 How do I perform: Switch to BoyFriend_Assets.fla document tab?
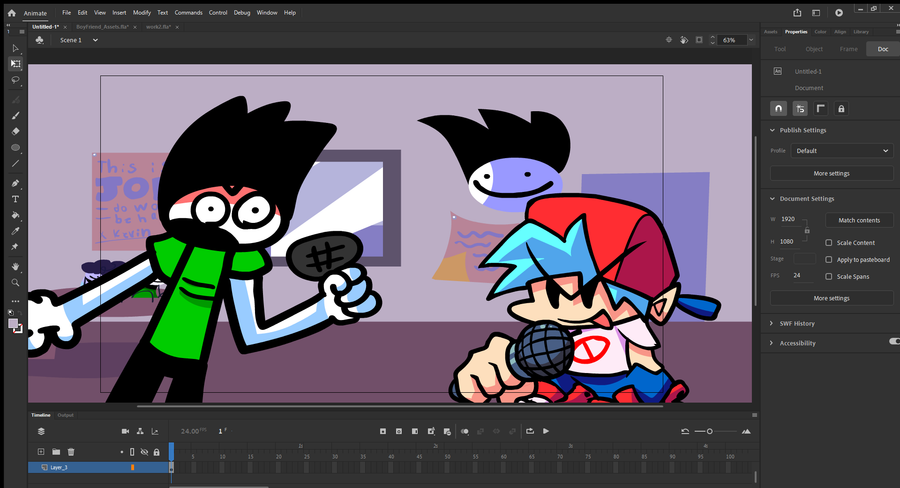[103, 27]
